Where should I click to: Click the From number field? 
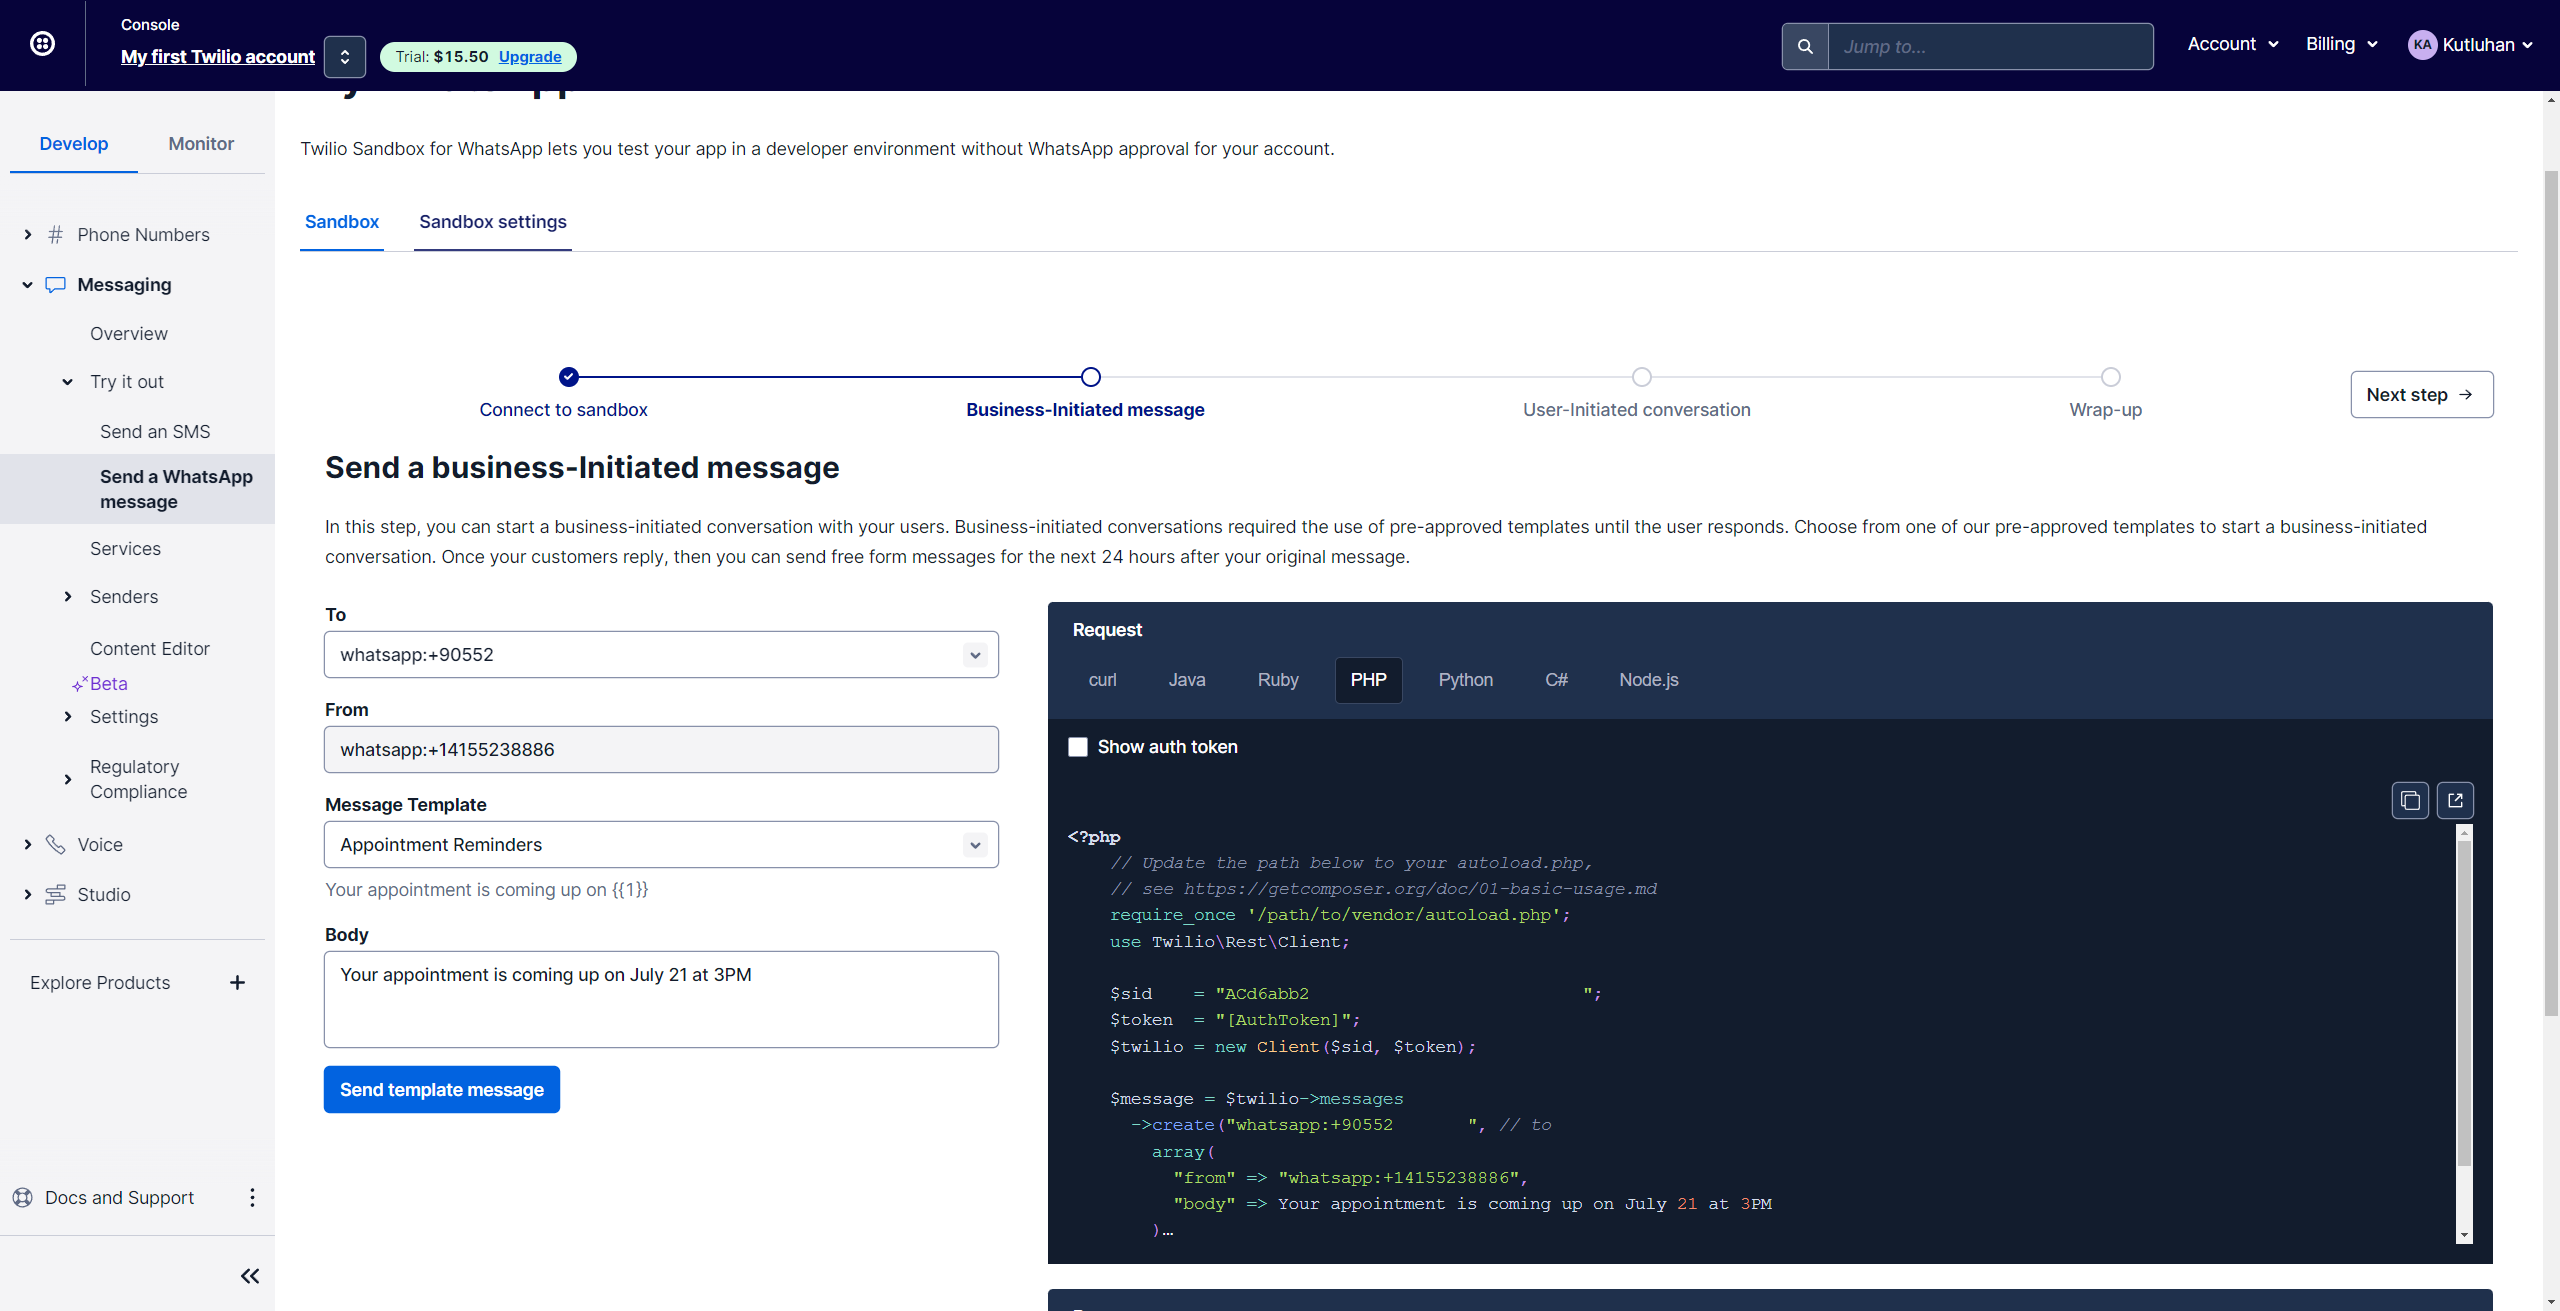tap(661, 750)
